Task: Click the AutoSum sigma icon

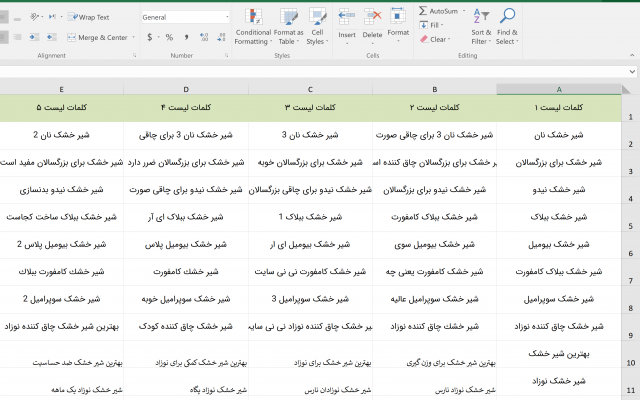Action: [423, 11]
